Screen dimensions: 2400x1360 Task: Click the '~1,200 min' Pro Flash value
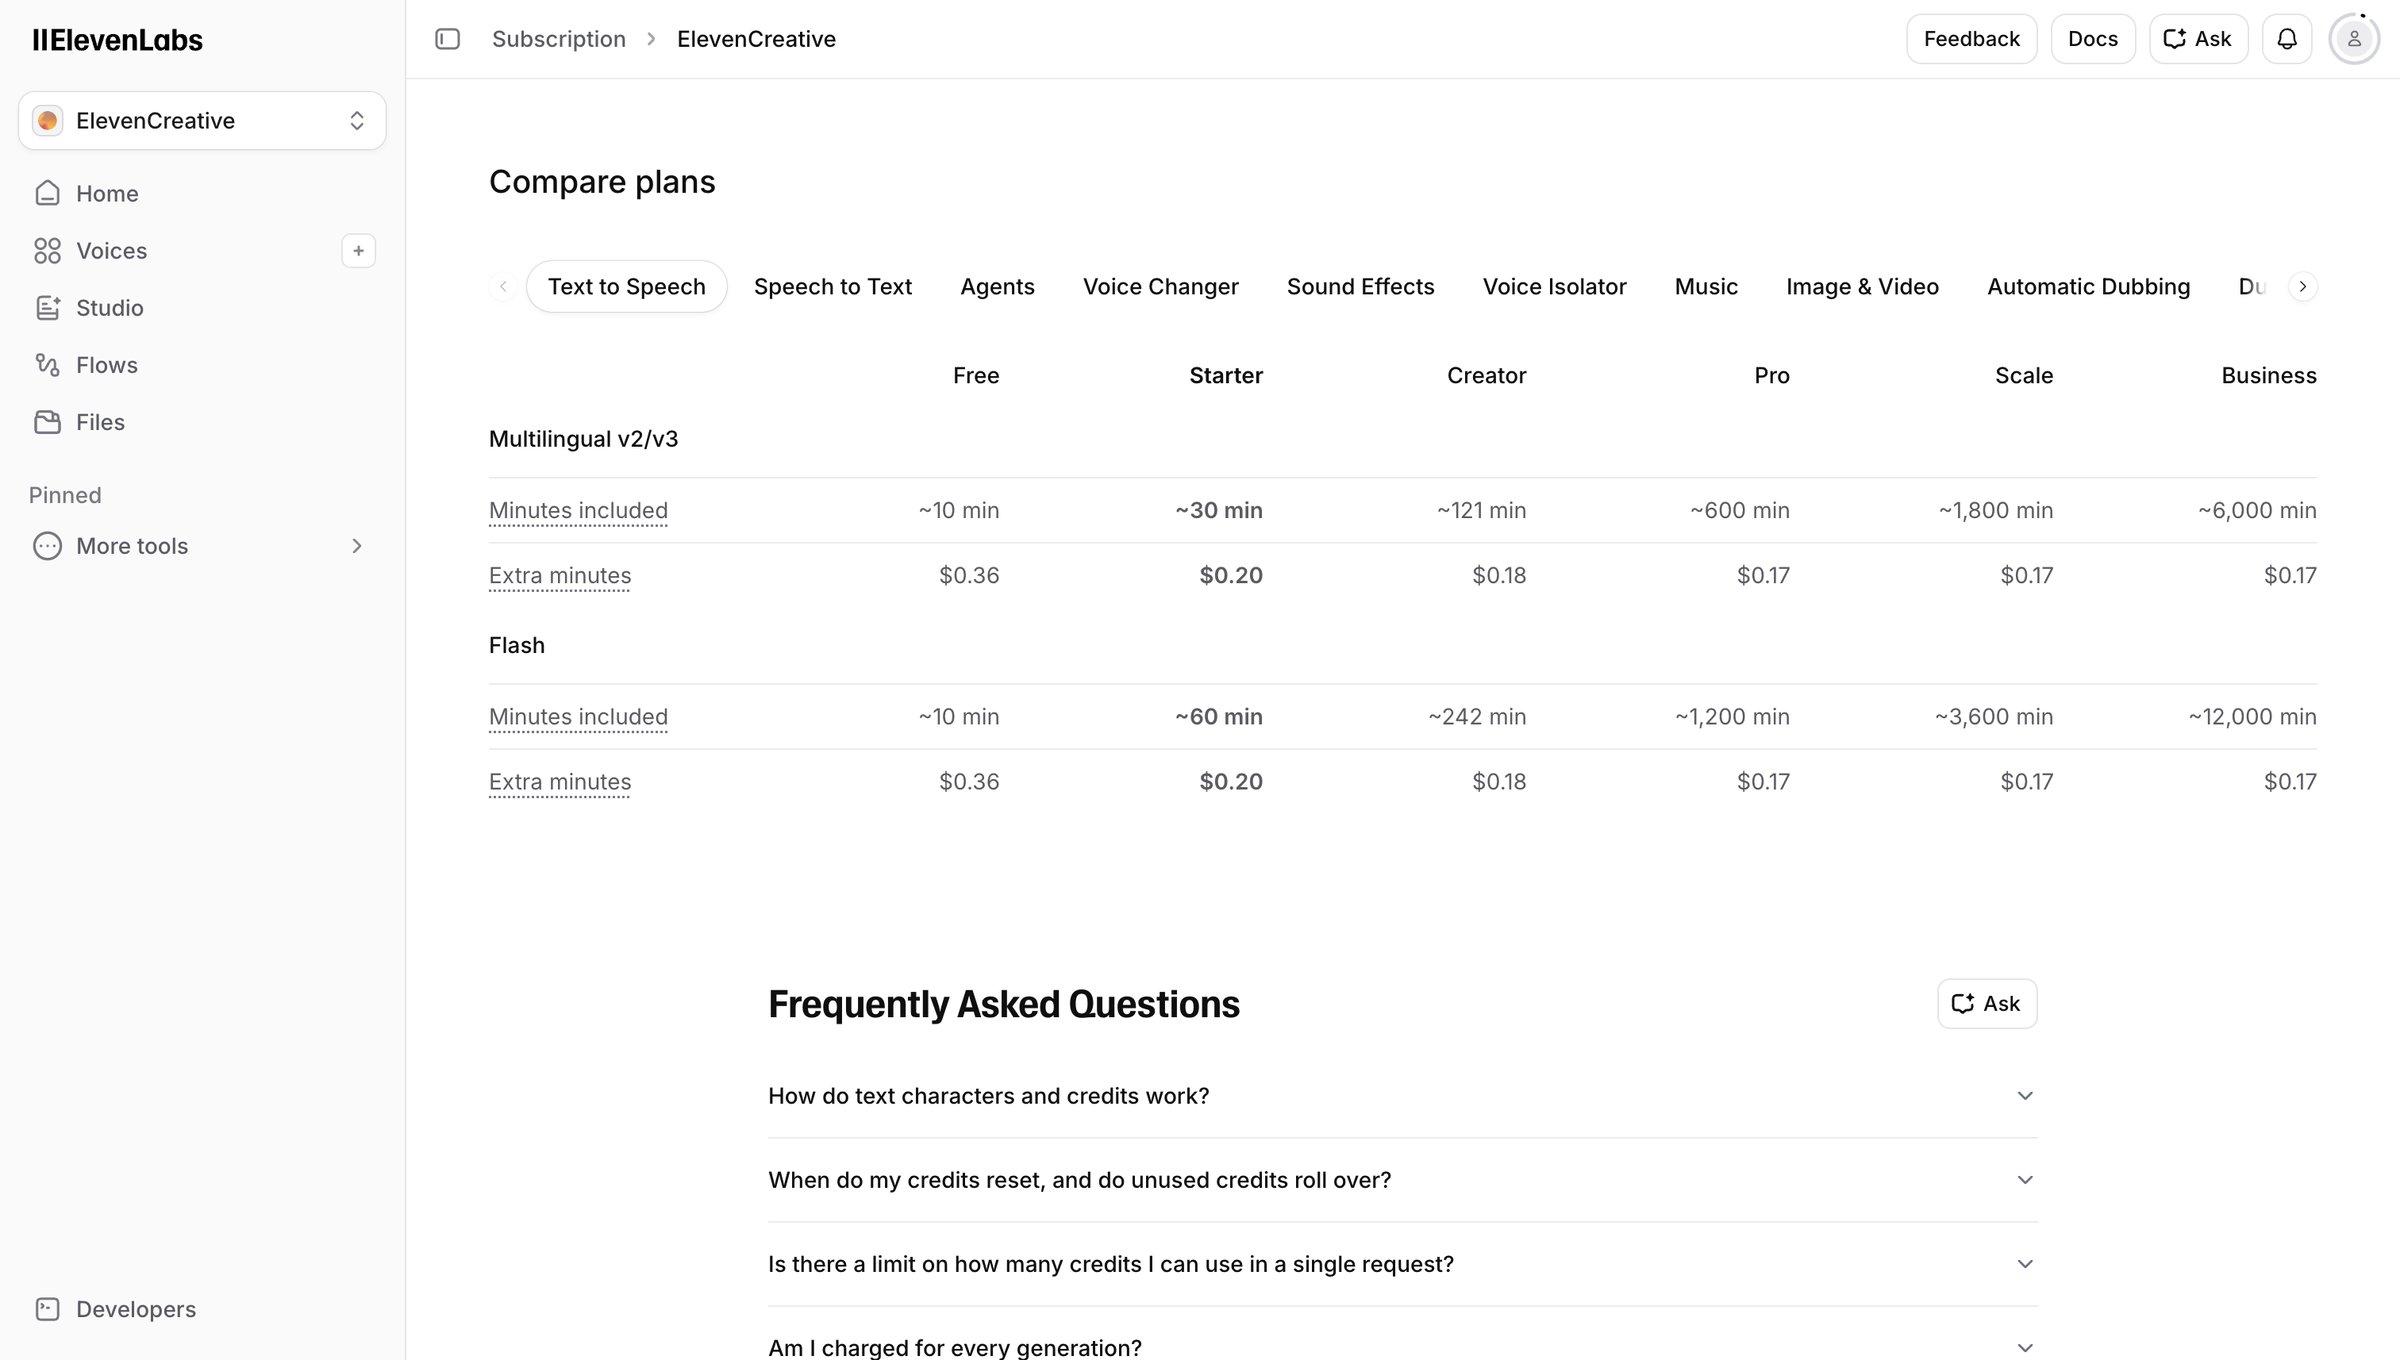click(x=1732, y=717)
